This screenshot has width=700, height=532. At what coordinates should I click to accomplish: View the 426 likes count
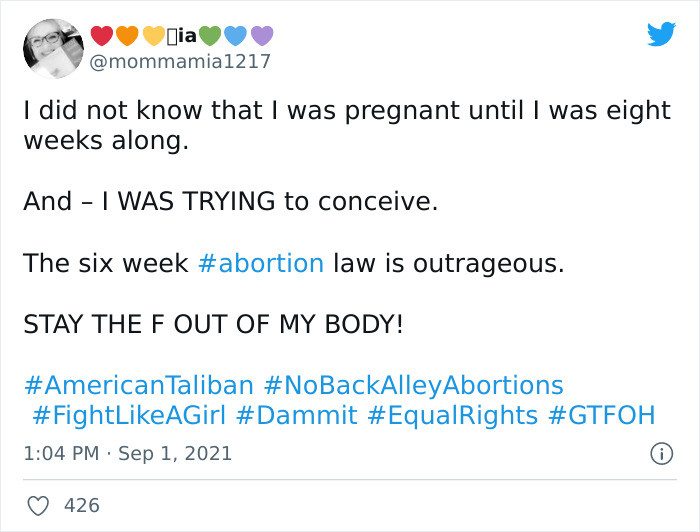coord(82,506)
